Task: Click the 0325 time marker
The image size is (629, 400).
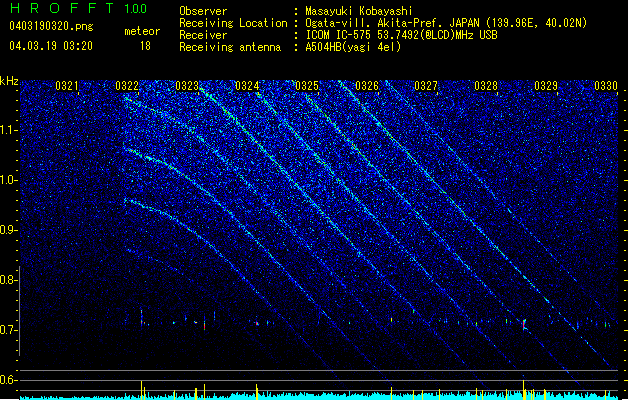Action: [307, 86]
